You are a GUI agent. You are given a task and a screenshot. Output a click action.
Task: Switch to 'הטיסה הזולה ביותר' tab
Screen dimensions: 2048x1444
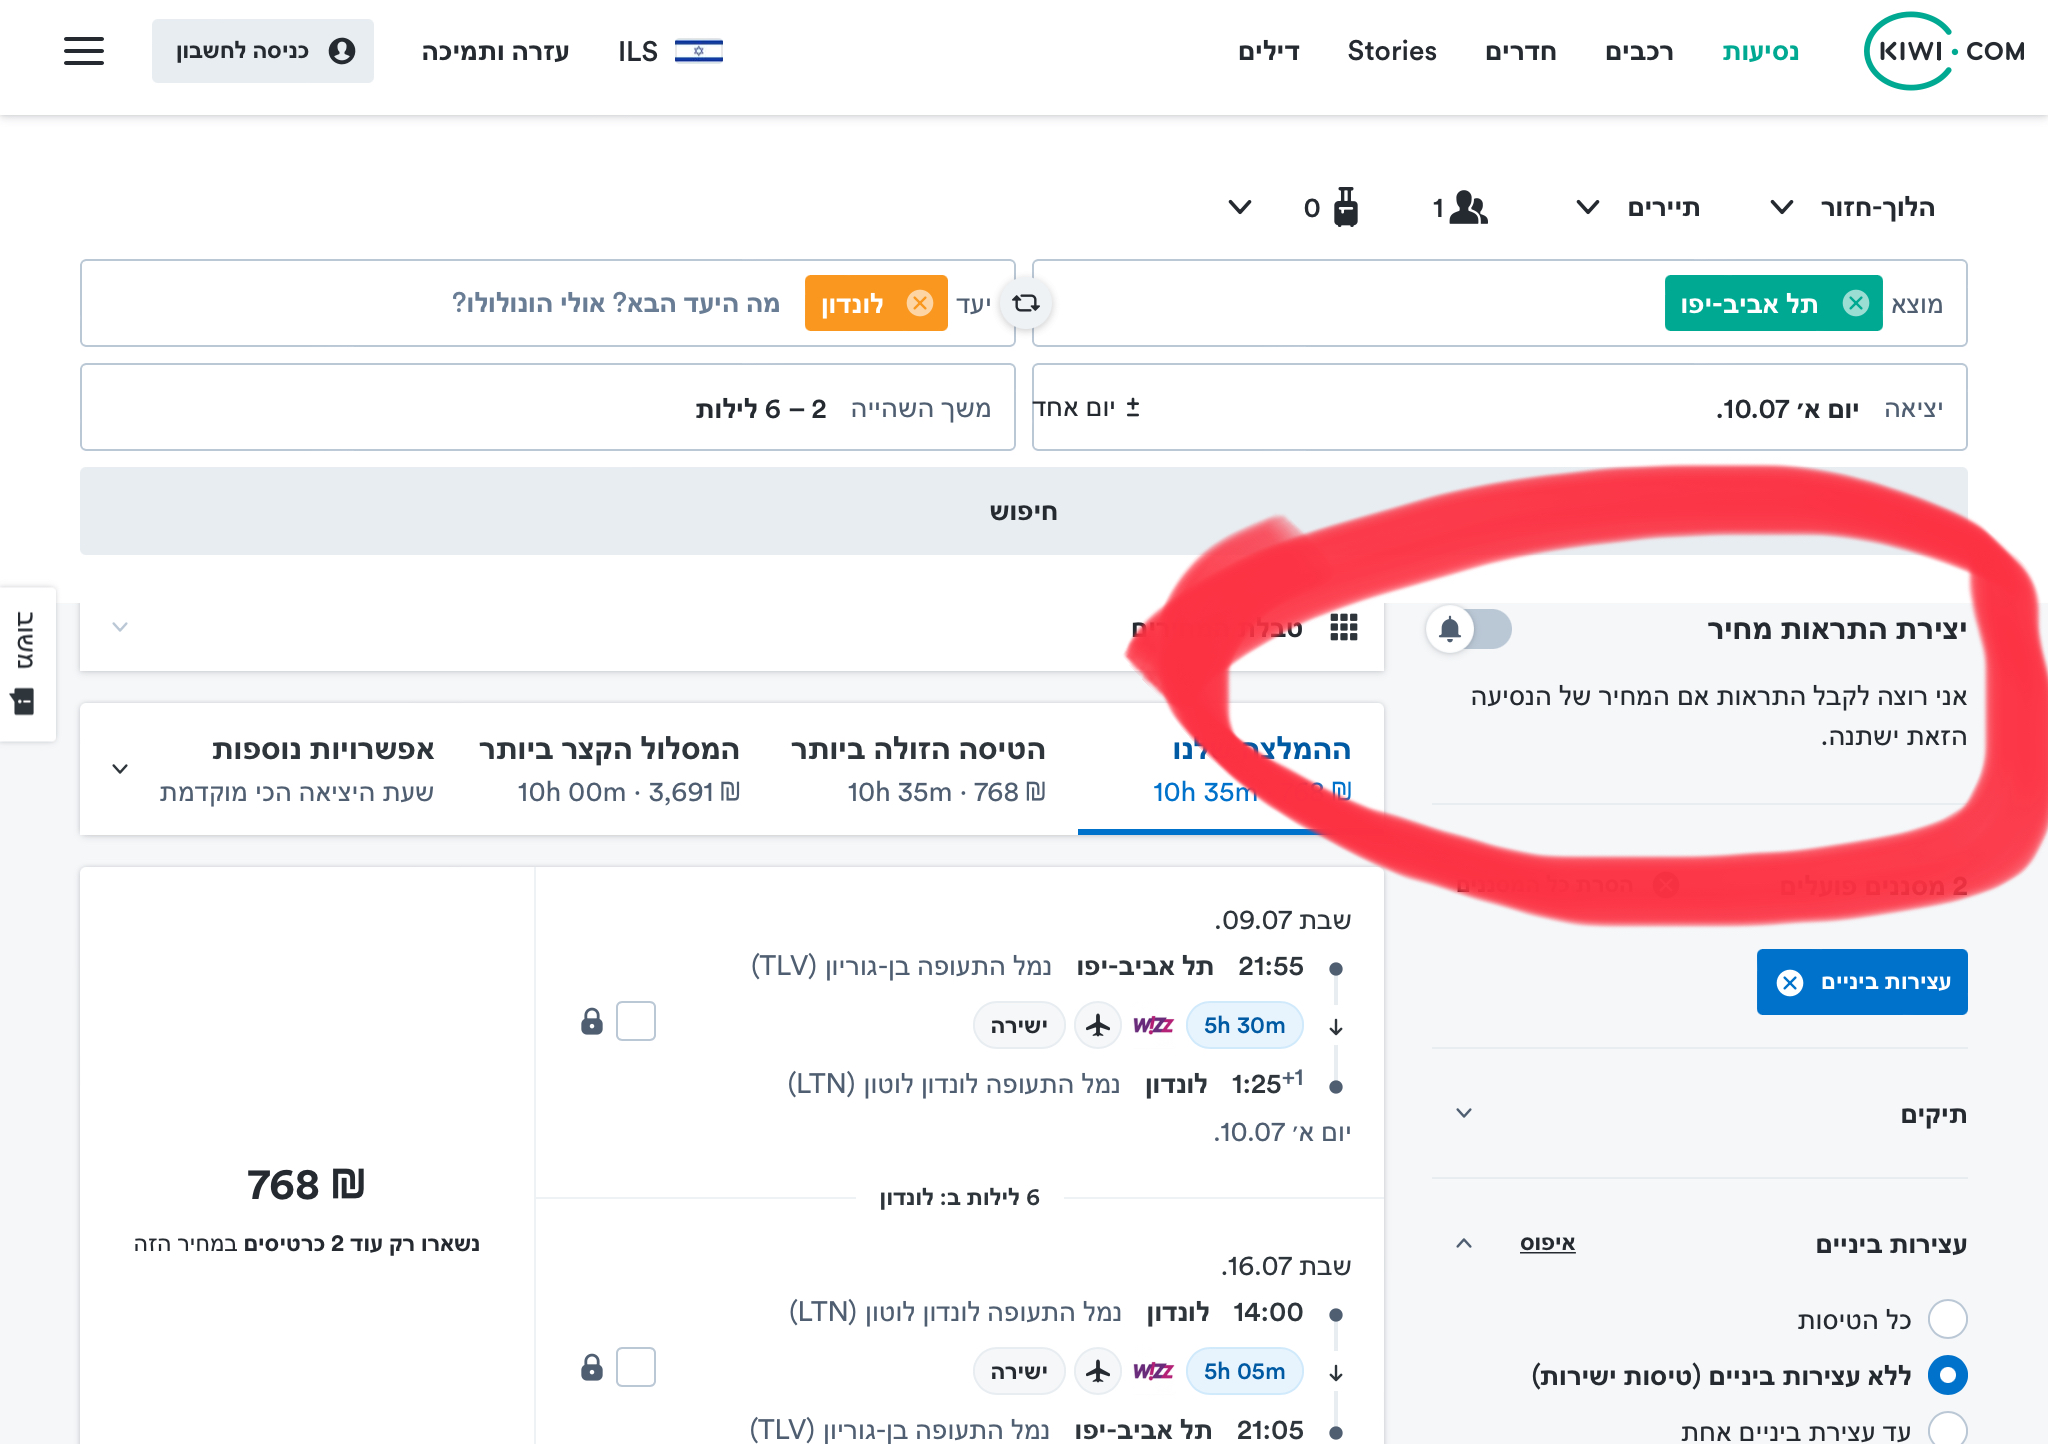[917, 769]
